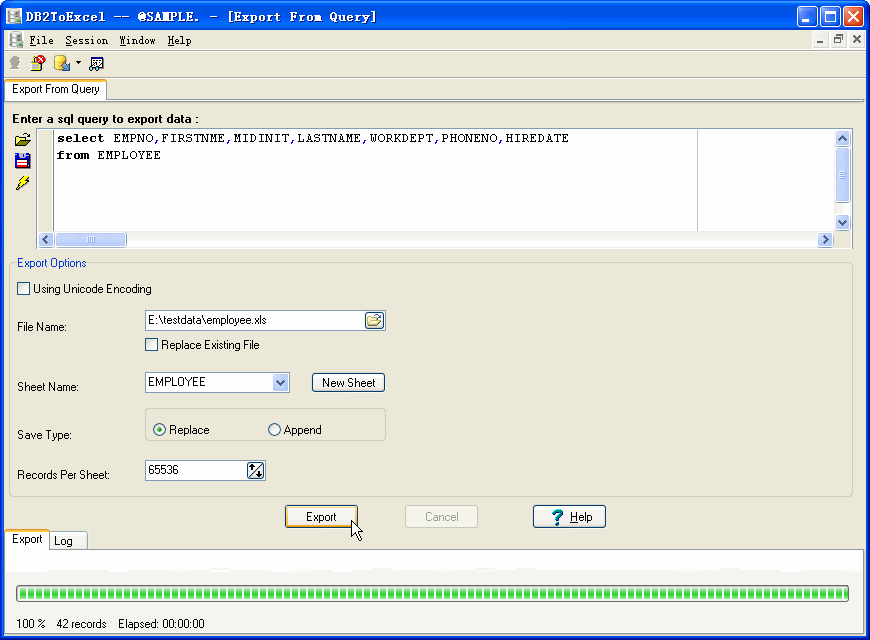This screenshot has width=870, height=640.
Task: Click in the File Name input field
Action: (x=255, y=320)
